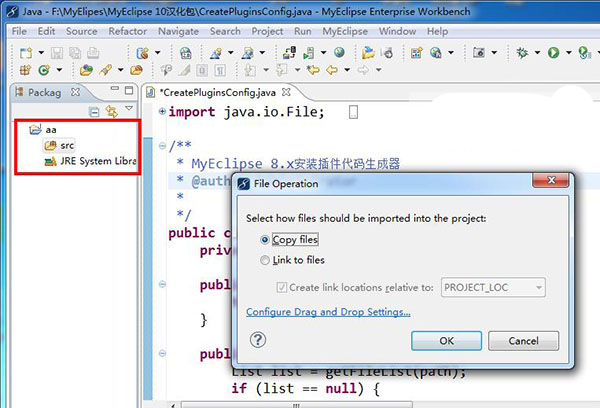Click OK in File Operation dialog
This screenshot has height=408, width=600.
[446, 341]
